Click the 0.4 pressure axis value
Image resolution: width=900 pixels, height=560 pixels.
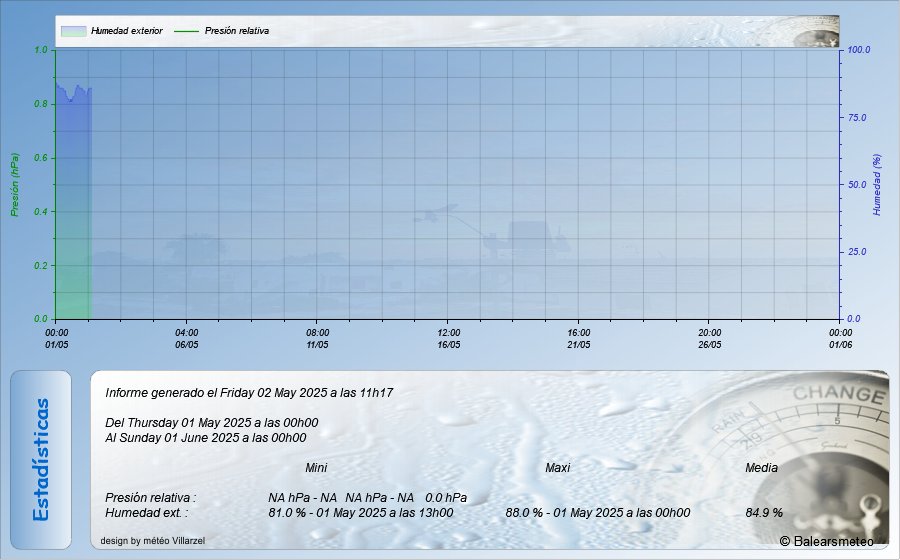[x=41, y=212]
